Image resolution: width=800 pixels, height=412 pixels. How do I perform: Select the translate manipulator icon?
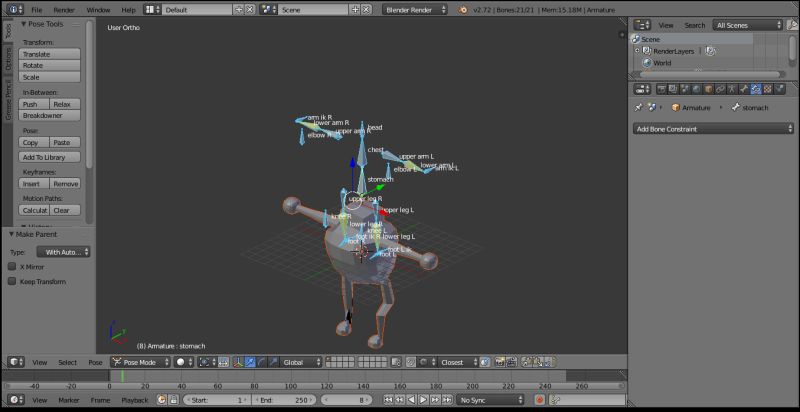click(x=252, y=362)
